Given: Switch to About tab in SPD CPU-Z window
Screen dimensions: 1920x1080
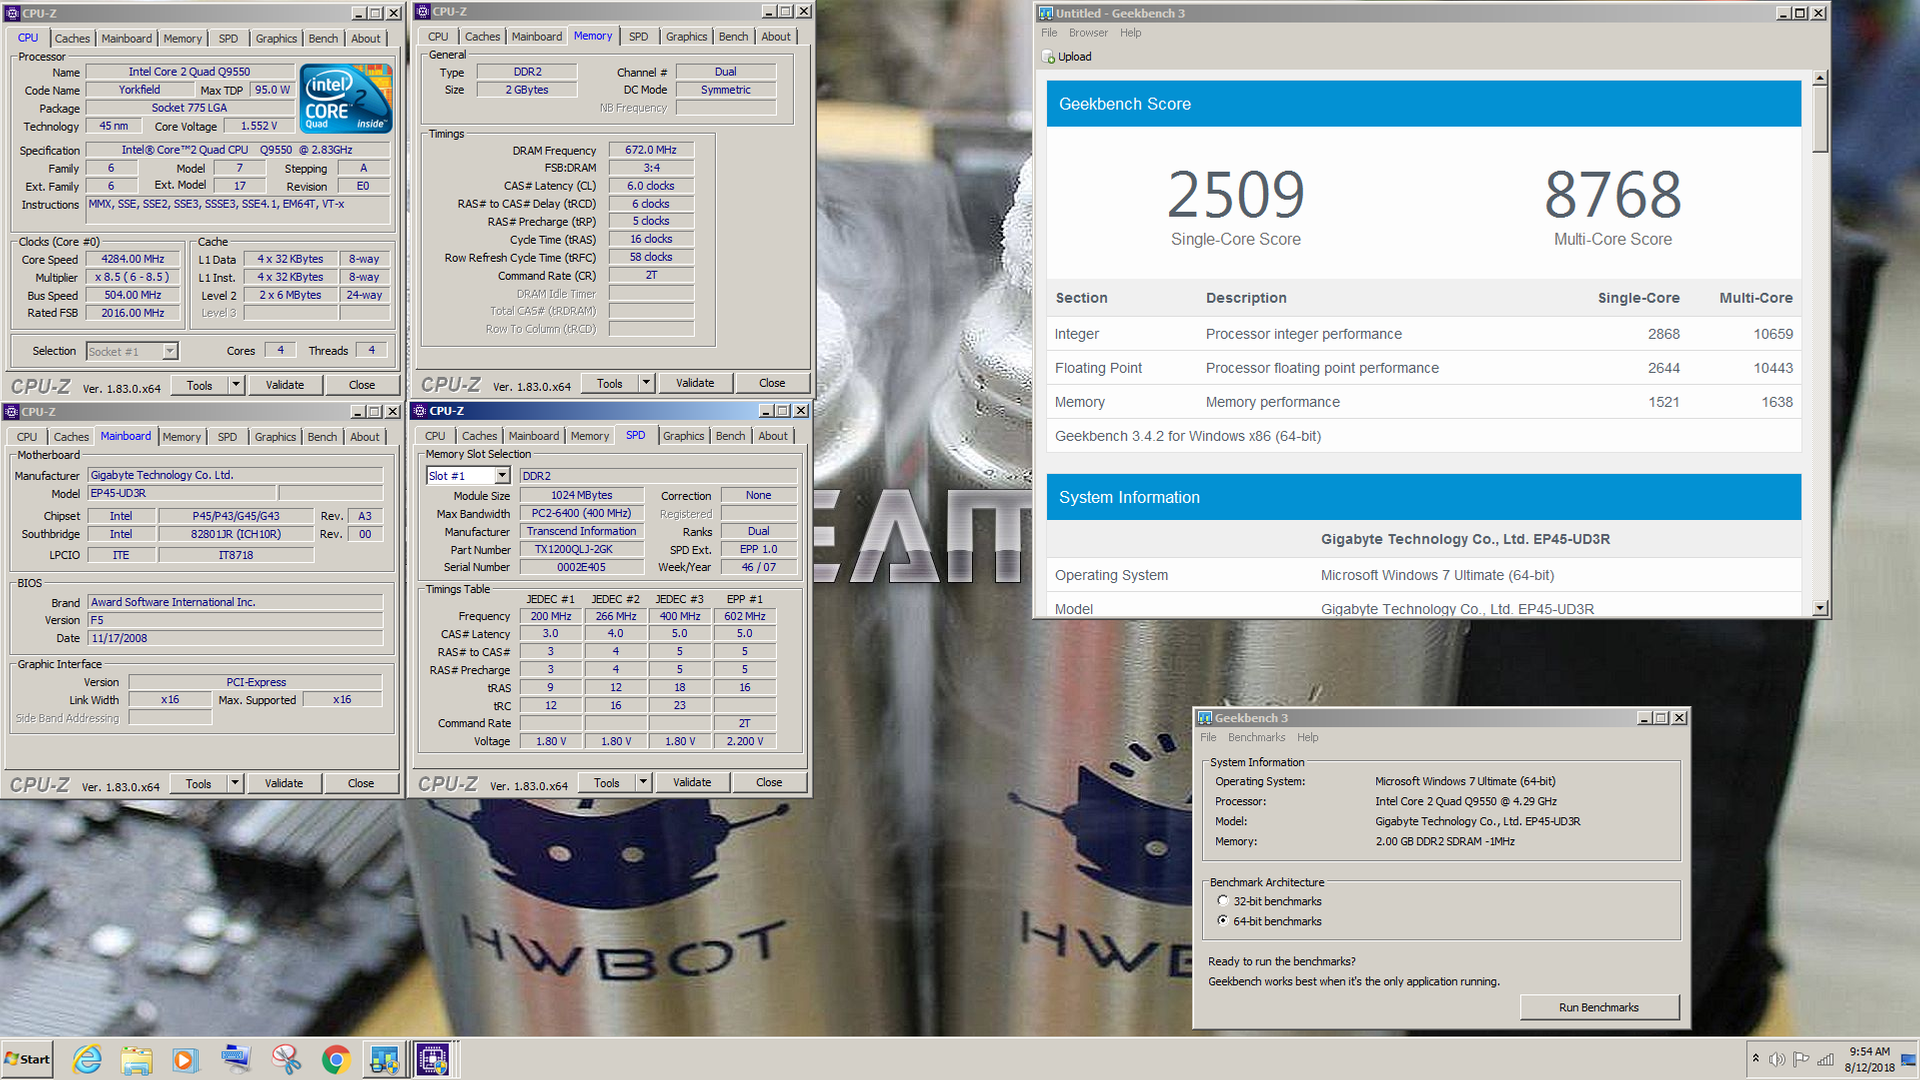Looking at the screenshot, I should coord(772,436).
